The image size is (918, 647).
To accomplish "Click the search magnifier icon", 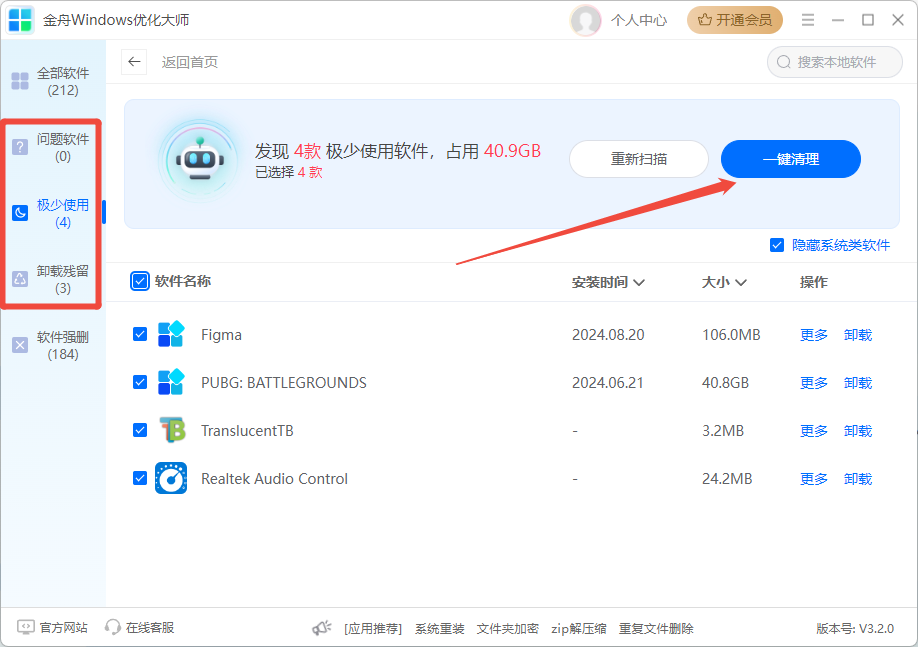I will pyautogui.click(x=783, y=62).
